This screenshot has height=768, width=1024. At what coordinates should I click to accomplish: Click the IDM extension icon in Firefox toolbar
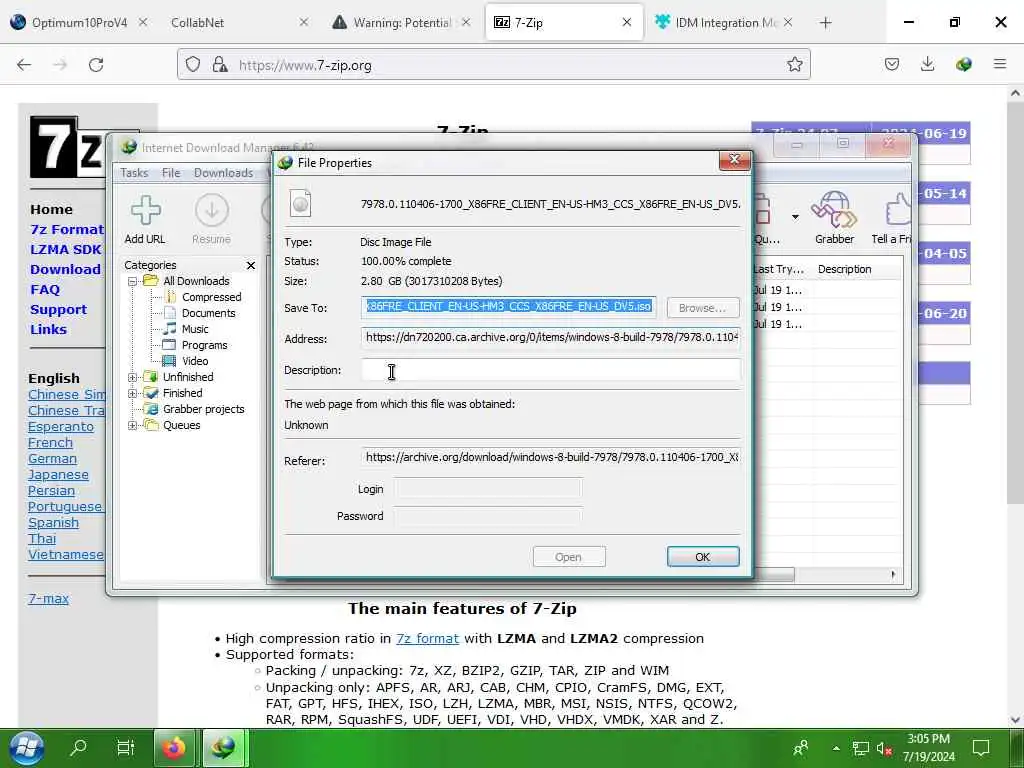(963, 64)
